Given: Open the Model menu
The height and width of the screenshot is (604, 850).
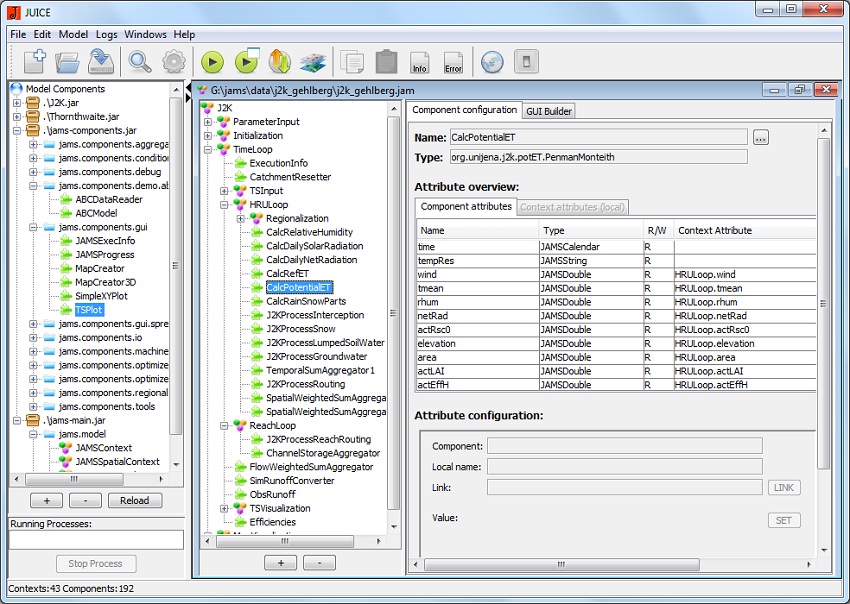Looking at the screenshot, I should [73, 34].
